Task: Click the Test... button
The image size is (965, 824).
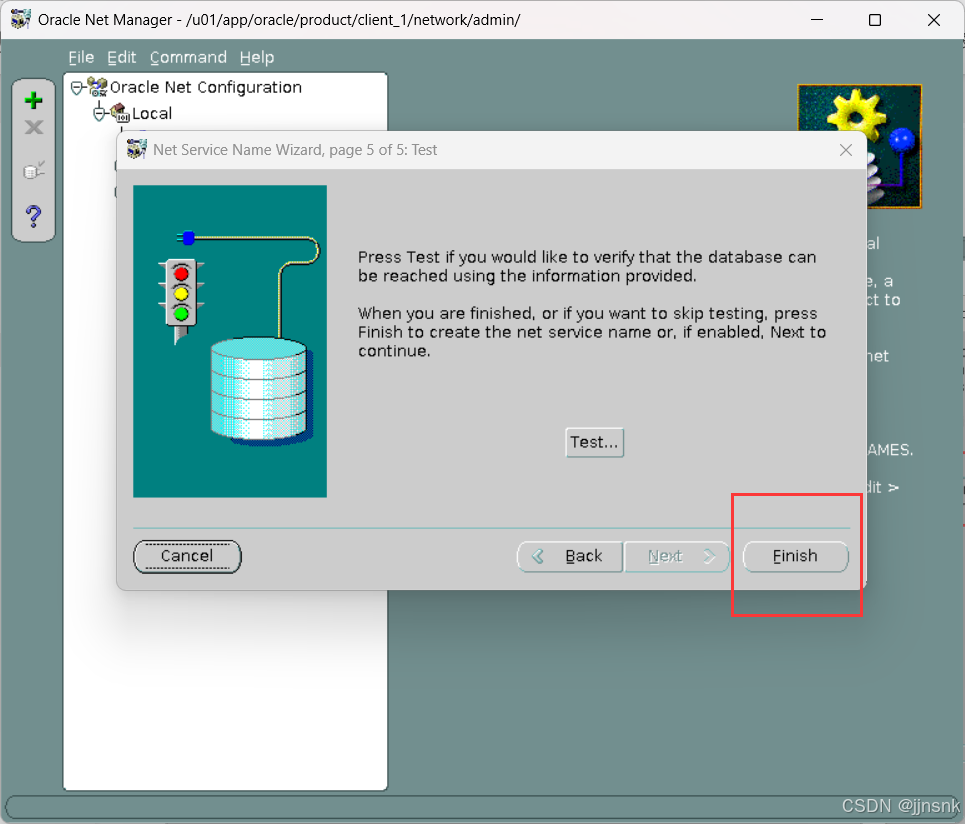Action: click(x=595, y=442)
